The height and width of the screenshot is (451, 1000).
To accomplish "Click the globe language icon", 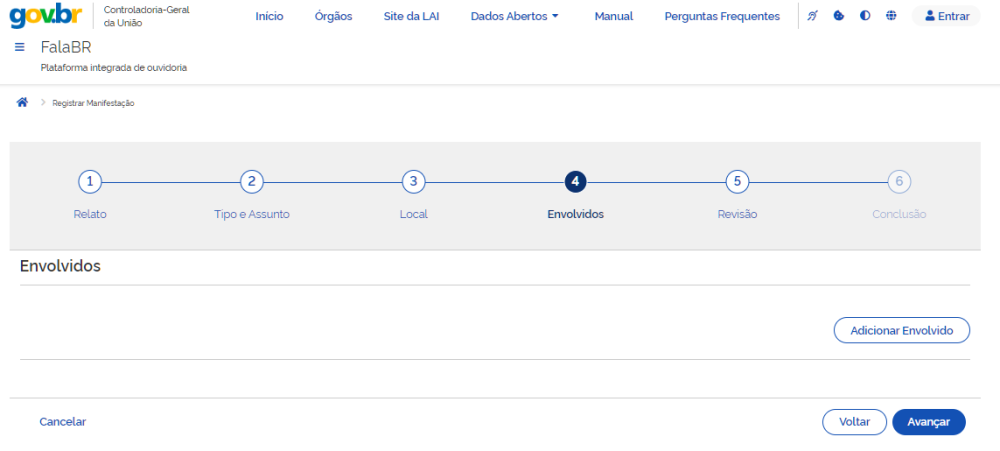I will point(891,16).
